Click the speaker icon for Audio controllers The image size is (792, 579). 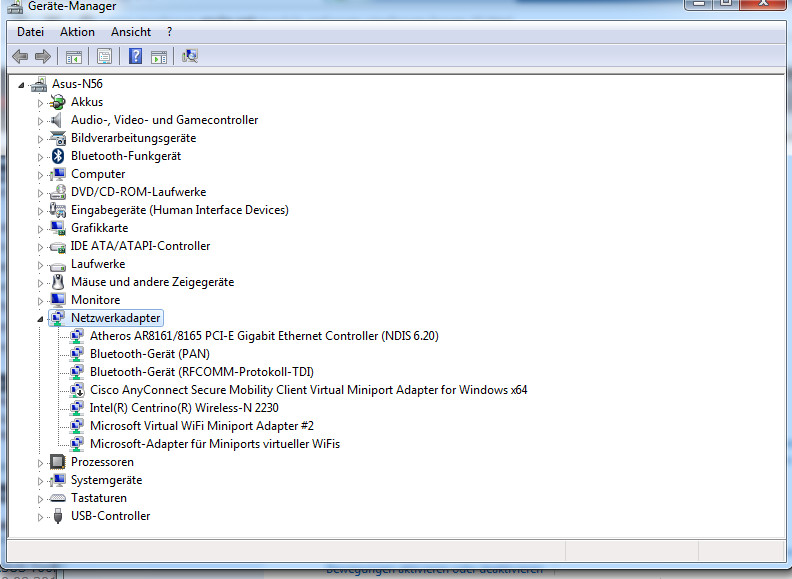57,120
